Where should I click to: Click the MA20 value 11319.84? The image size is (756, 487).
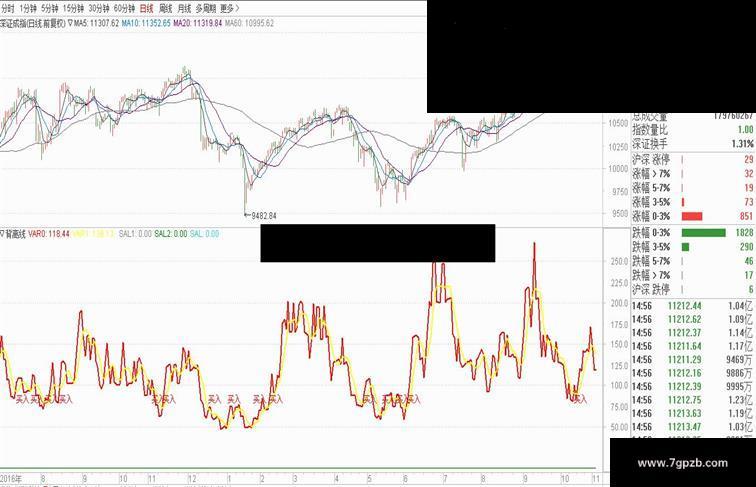pyautogui.click(x=198, y=23)
